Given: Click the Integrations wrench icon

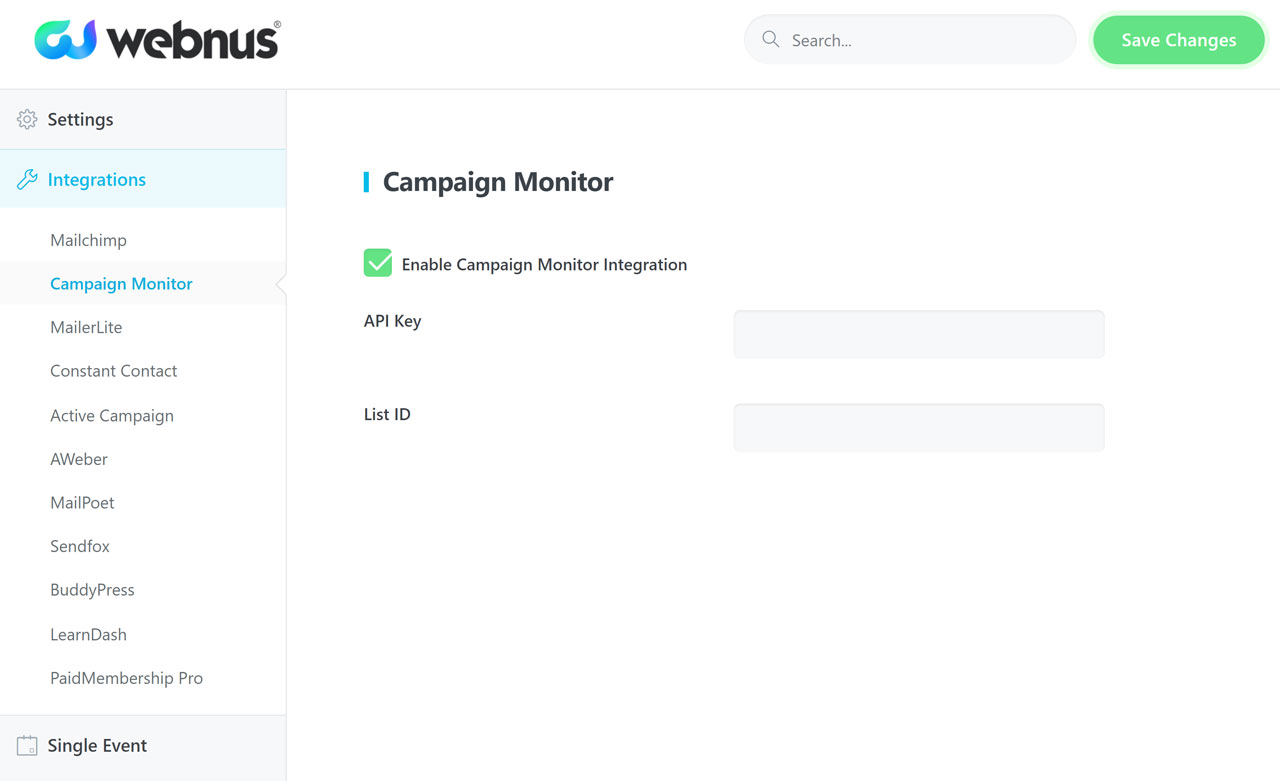Looking at the screenshot, I should [x=27, y=180].
